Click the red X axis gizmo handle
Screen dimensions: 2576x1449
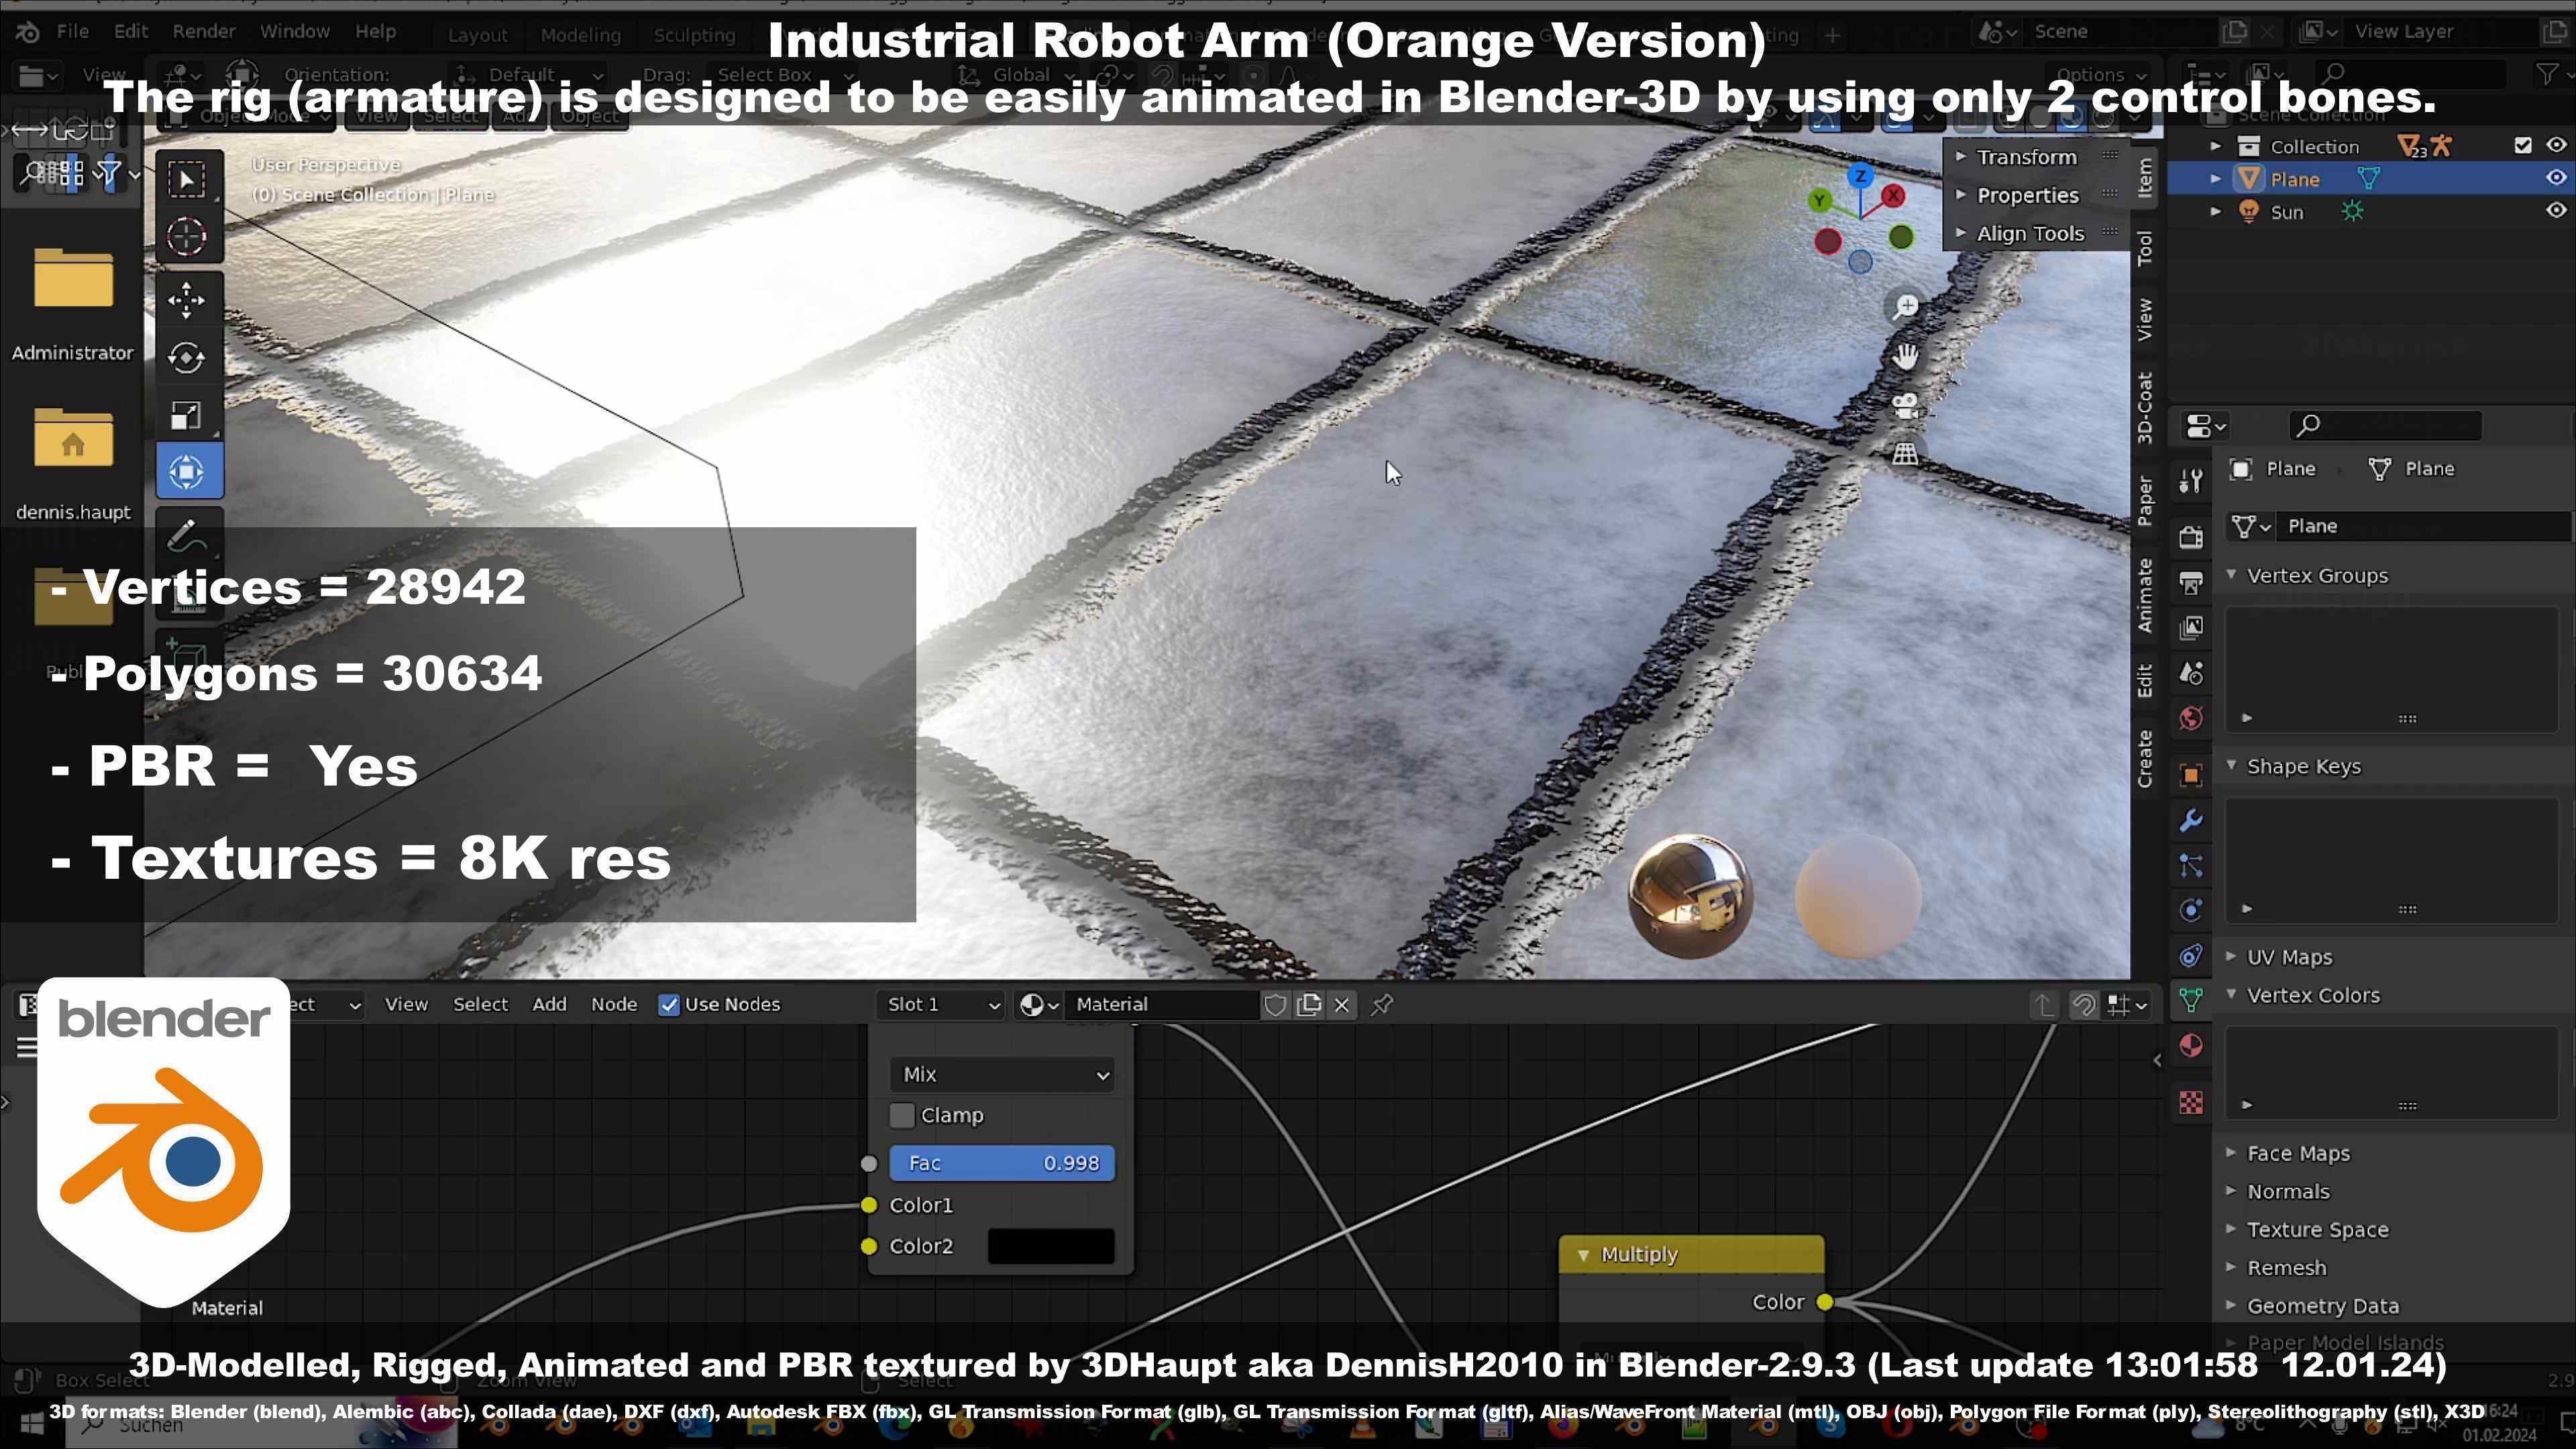click(x=1893, y=197)
